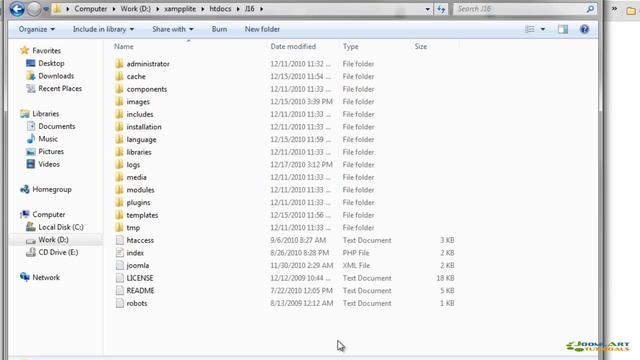Select the LICENSE file name
This screenshot has height=360, width=640.
point(140,278)
